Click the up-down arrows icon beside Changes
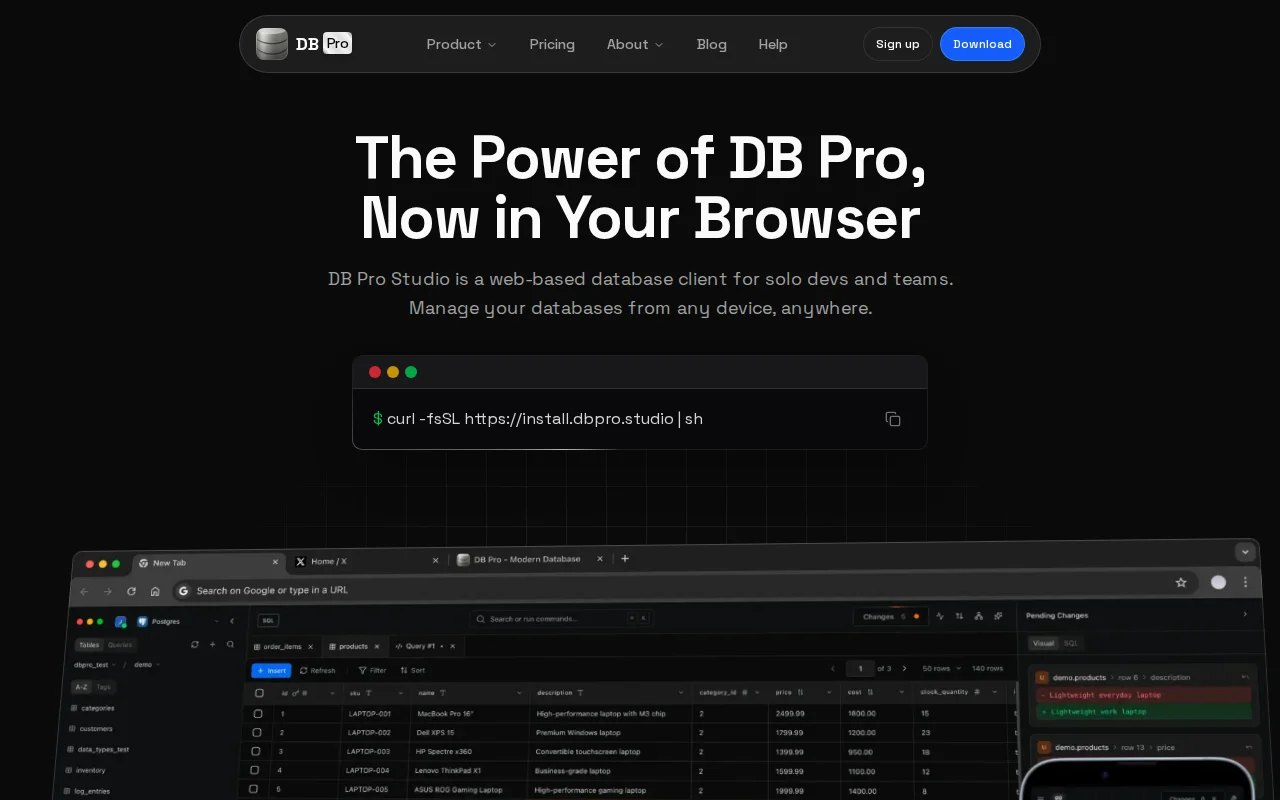The image size is (1280, 800). click(x=959, y=616)
